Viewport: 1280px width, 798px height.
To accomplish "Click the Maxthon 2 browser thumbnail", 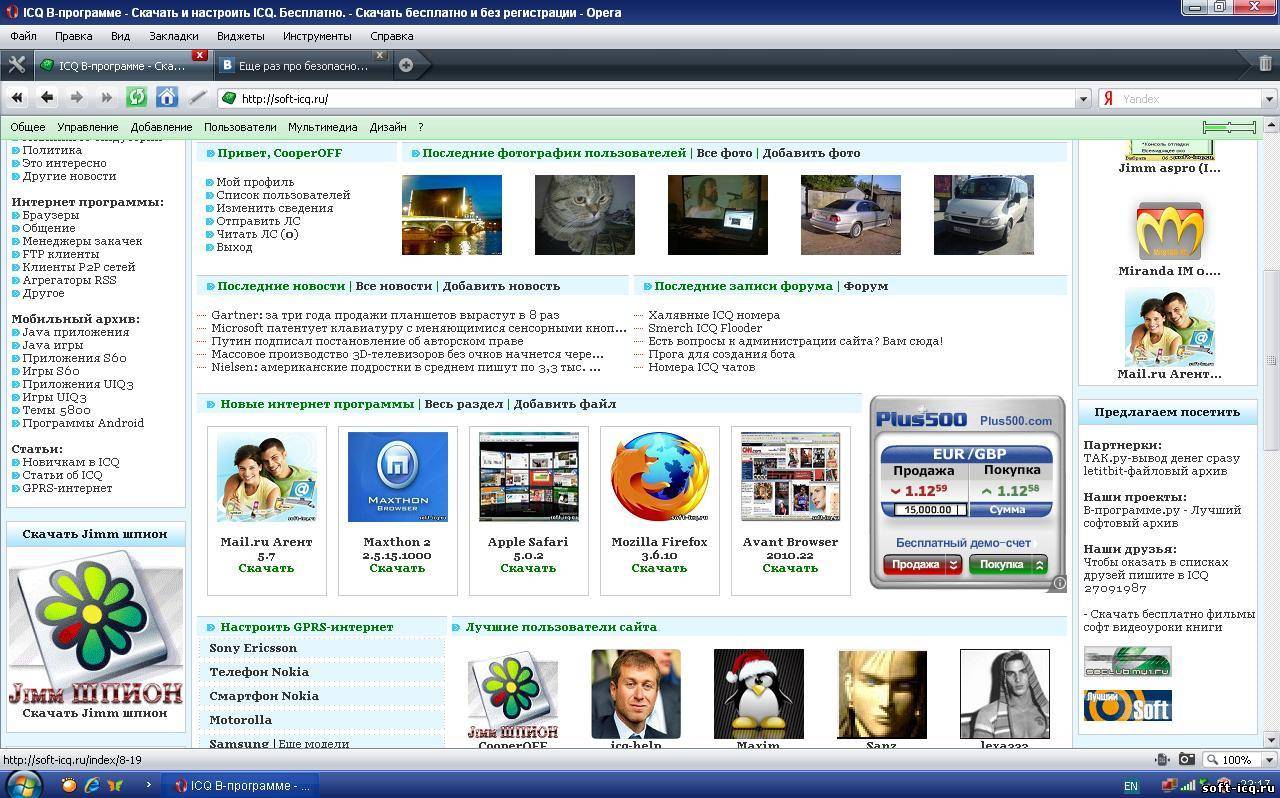I will [x=398, y=477].
